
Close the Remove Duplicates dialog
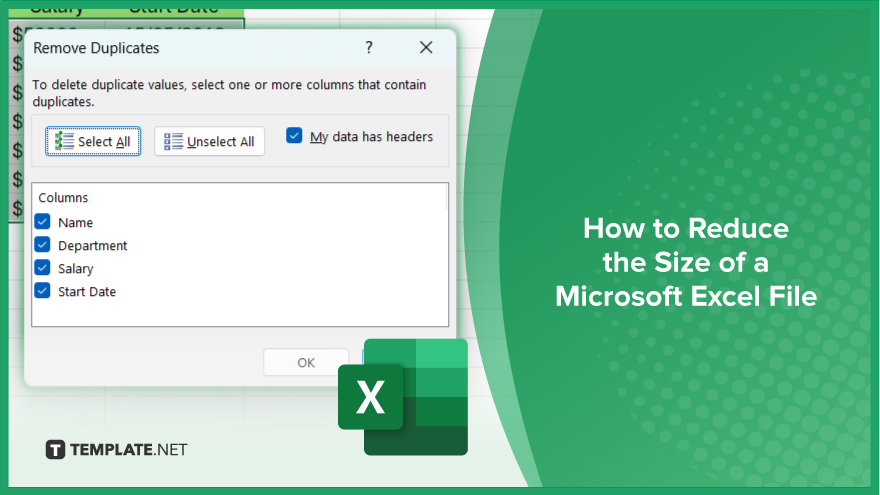(x=426, y=48)
